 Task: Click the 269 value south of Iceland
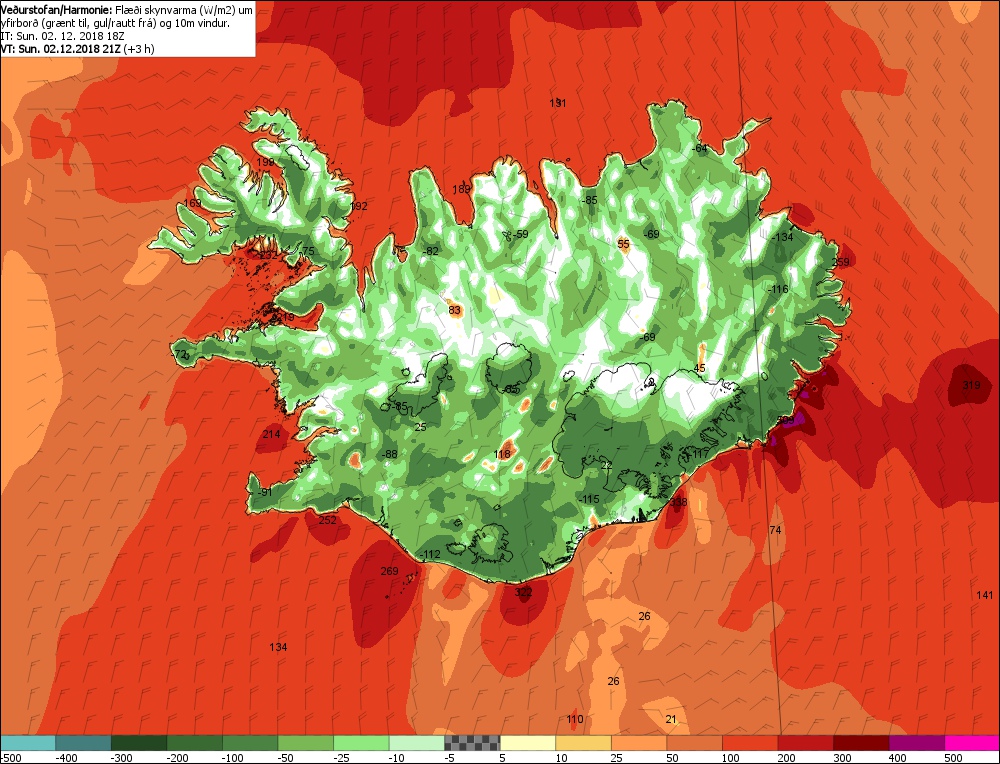pos(390,571)
